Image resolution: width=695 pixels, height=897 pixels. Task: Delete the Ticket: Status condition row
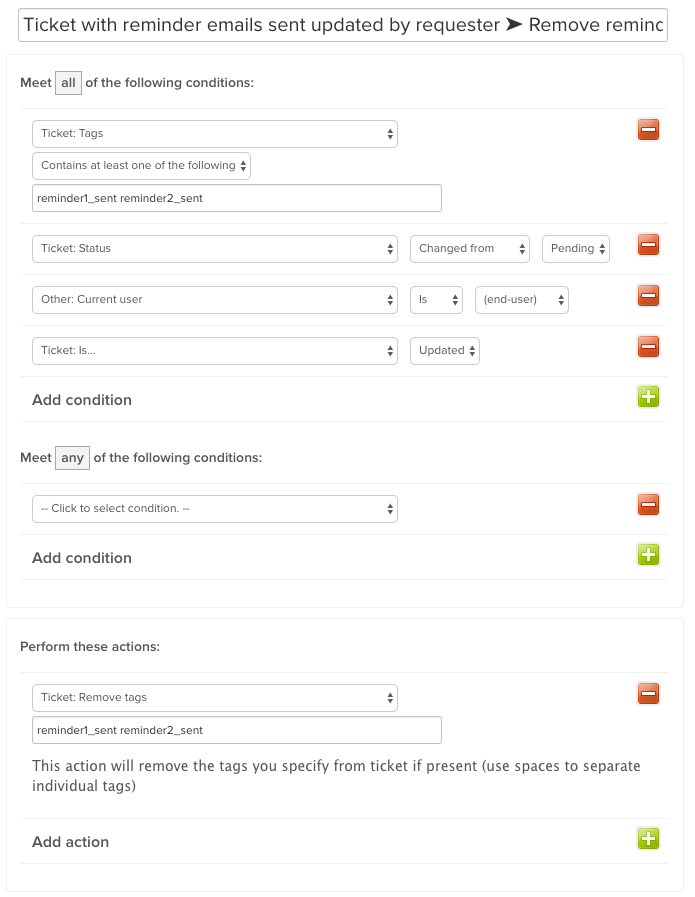(x=648, y=245)
